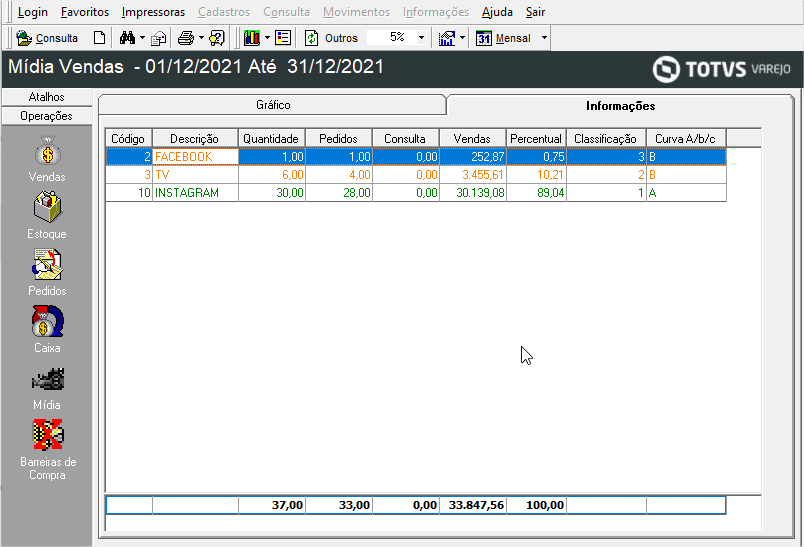Click the Sair menu item

tap(535, 12)
